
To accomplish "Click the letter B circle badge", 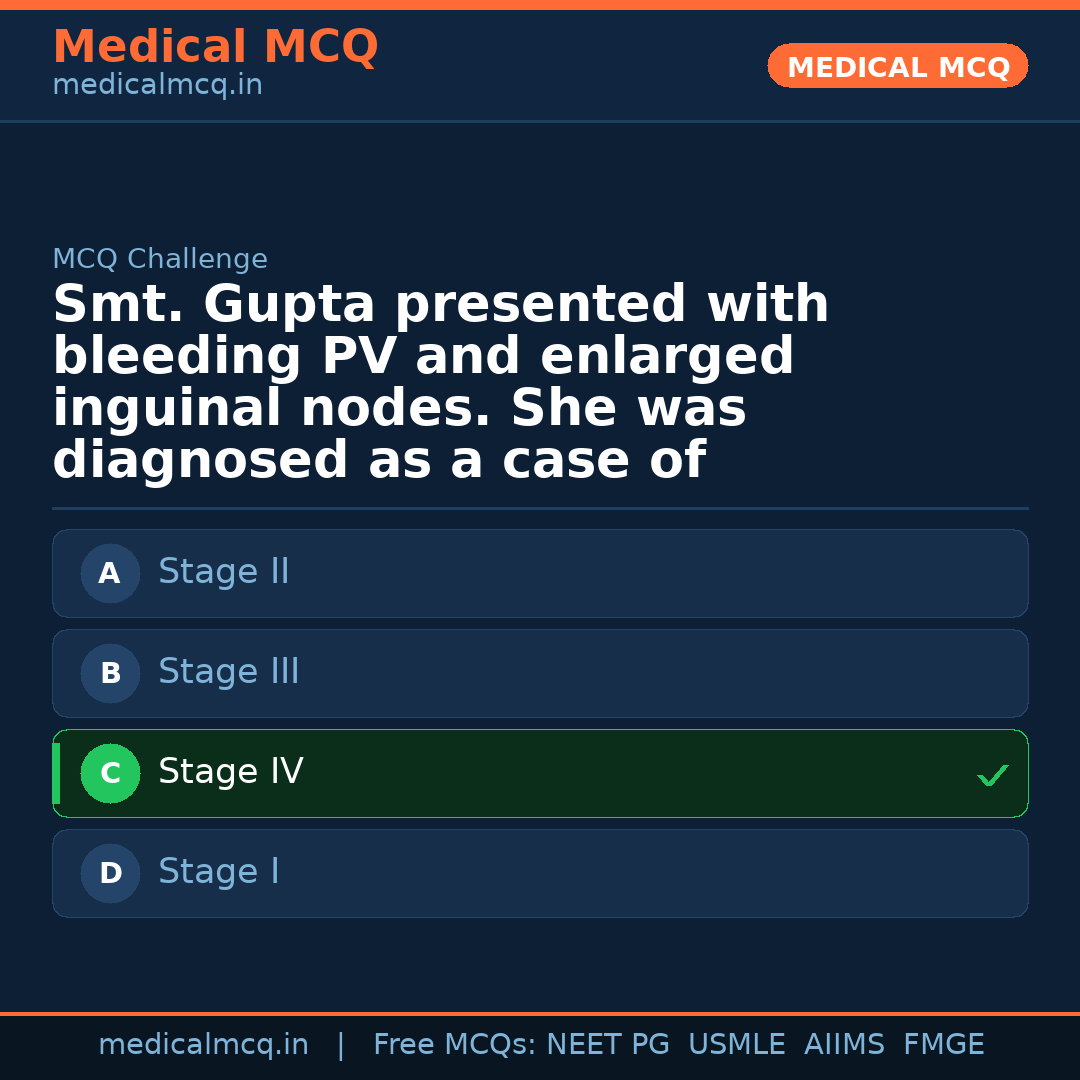I will (x=110, y=673).
